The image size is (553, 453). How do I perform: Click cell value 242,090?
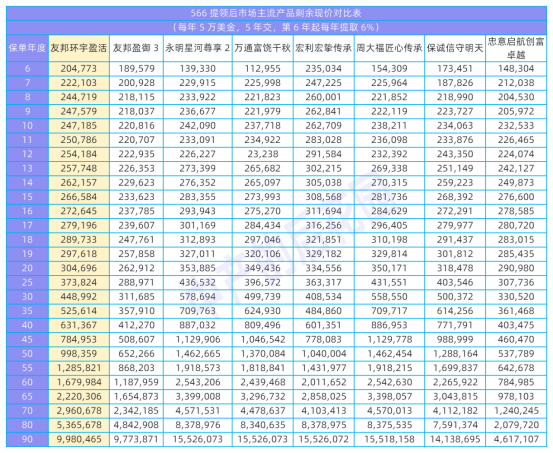coord(198,126)
